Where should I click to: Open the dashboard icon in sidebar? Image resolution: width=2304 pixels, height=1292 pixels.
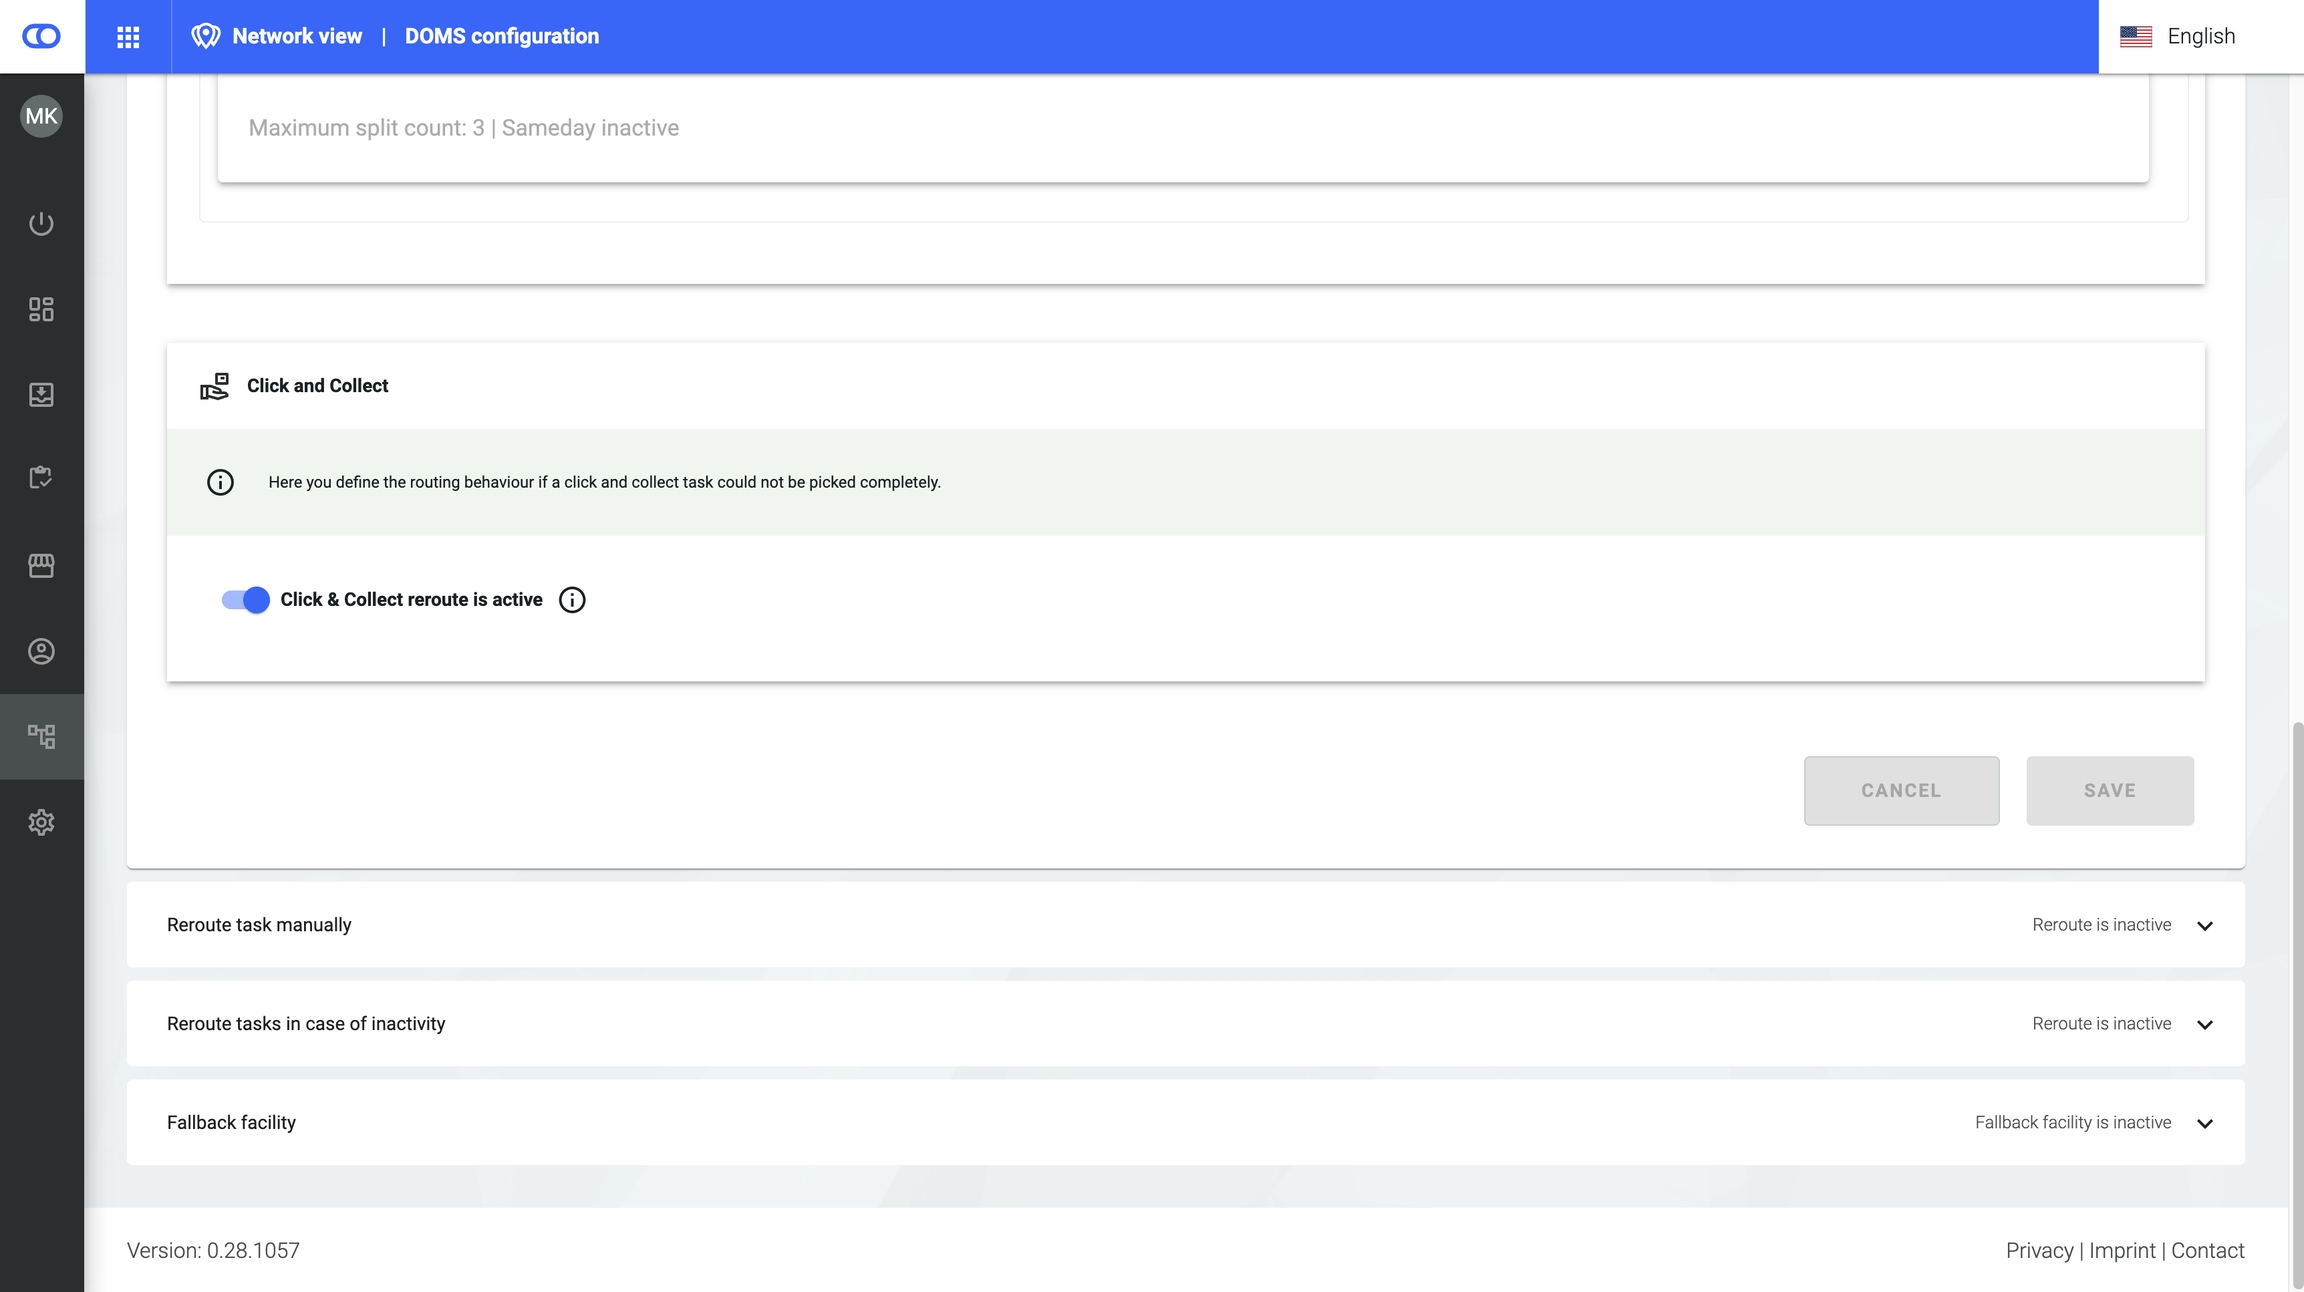click(x=41, y=309)
